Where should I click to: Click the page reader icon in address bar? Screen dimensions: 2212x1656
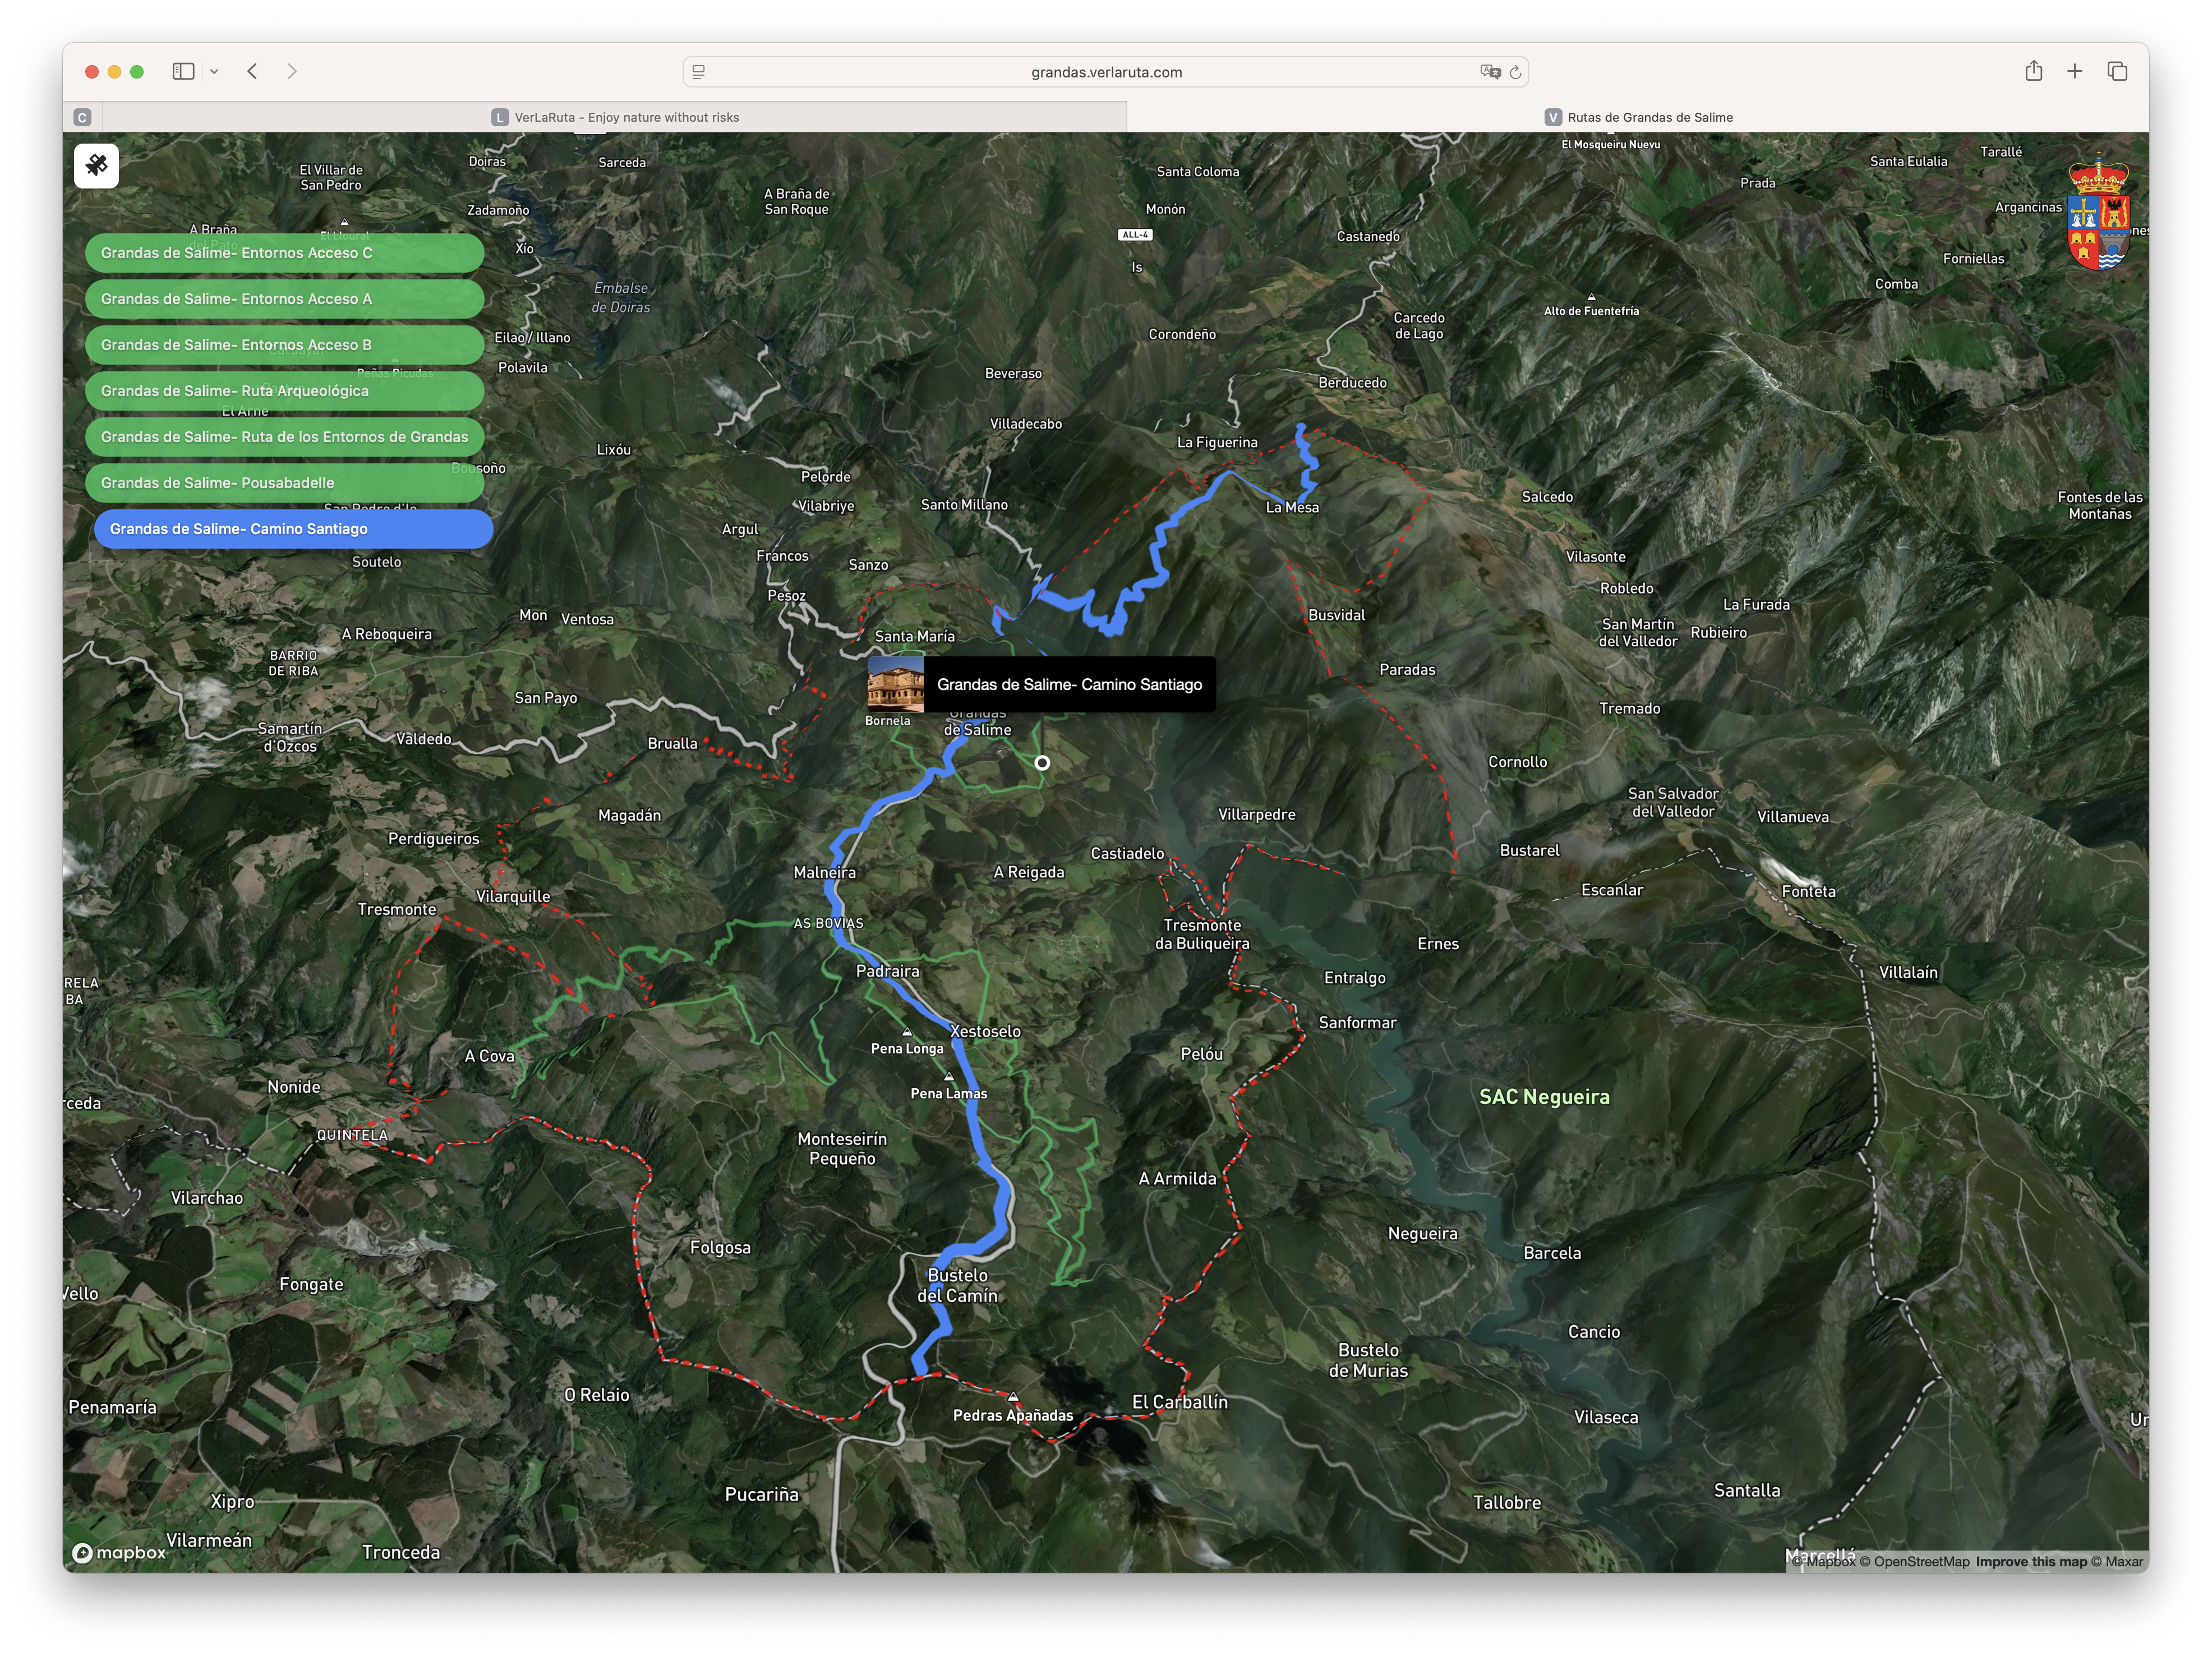(x=699, y=72)
